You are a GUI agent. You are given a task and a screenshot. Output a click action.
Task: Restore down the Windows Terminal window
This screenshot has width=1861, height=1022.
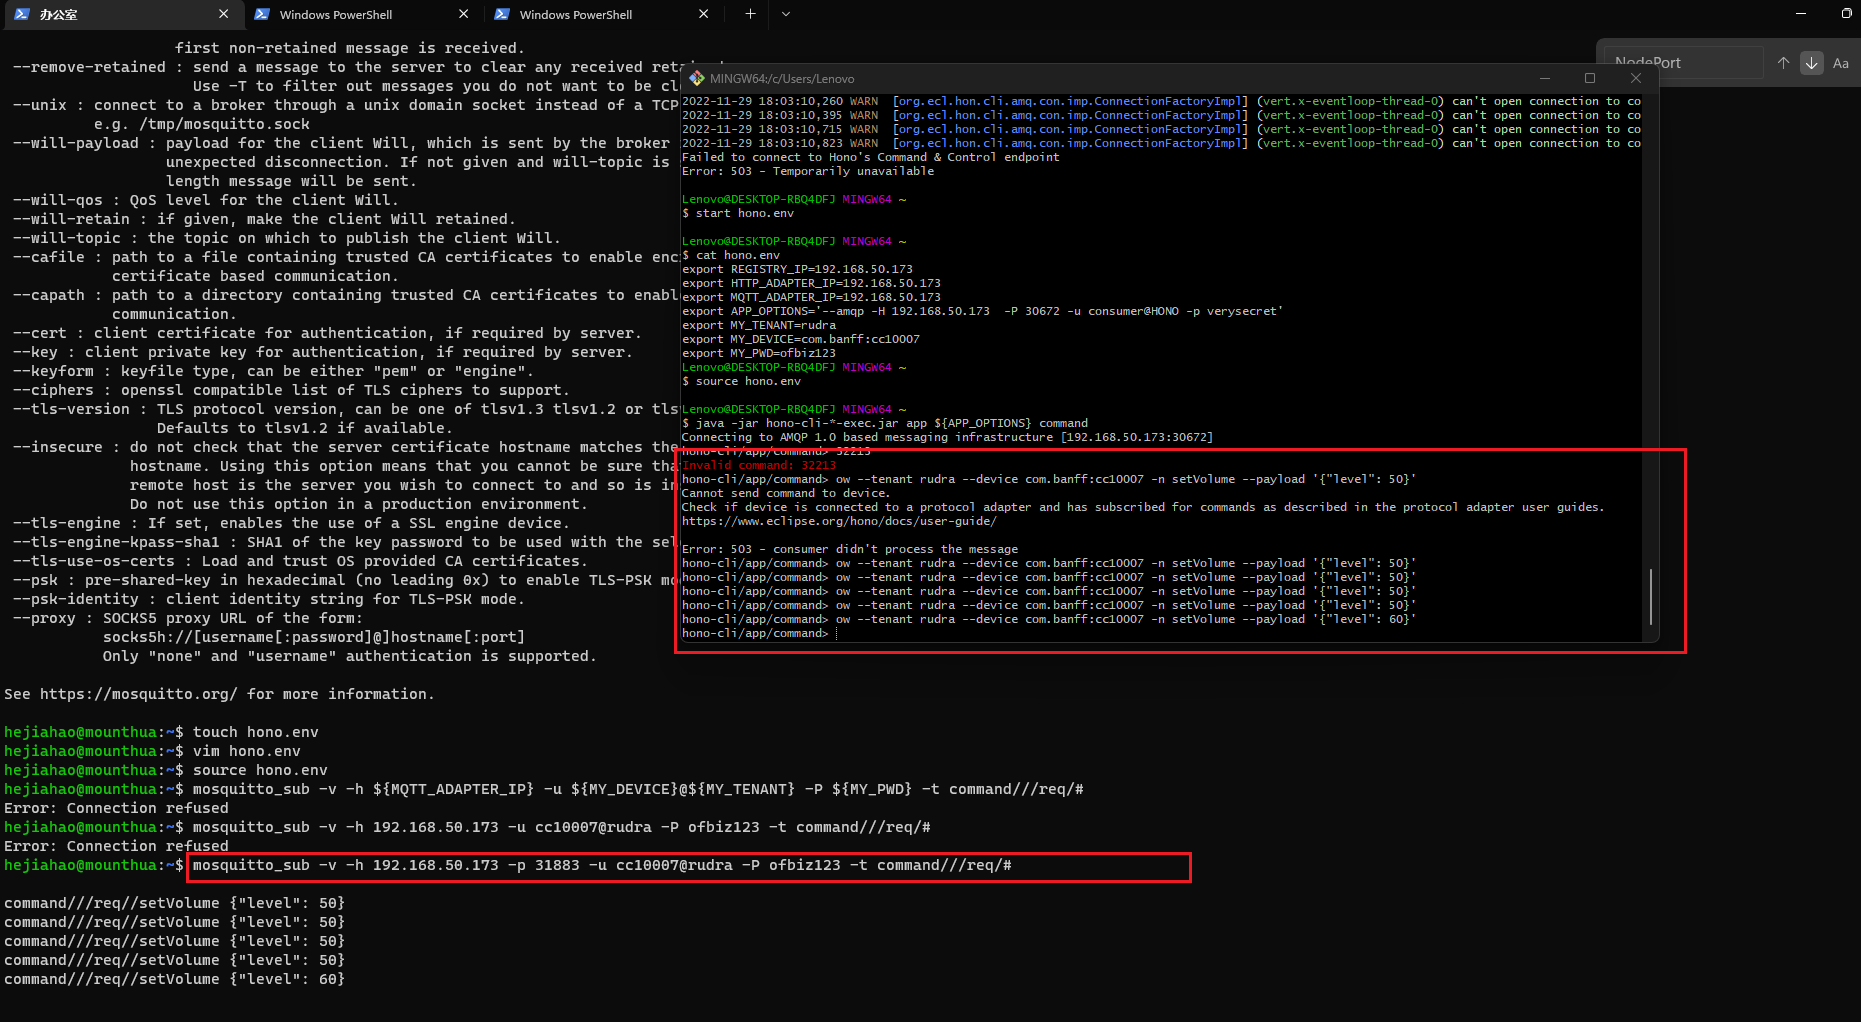point(1846,14)
